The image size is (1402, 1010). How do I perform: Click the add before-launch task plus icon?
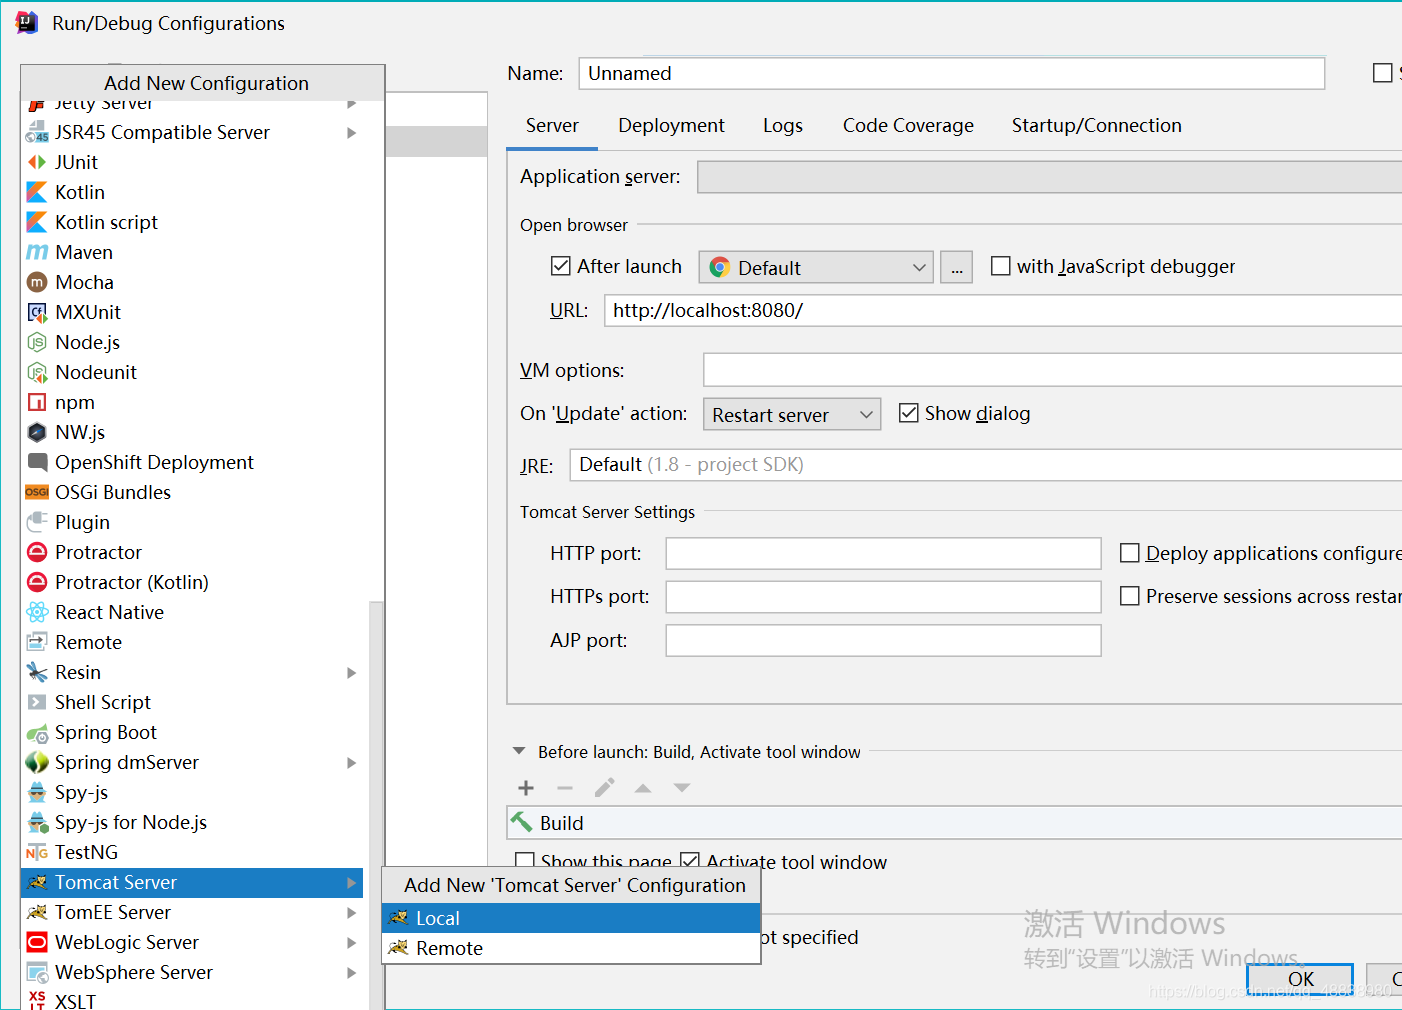pos(526,788)
